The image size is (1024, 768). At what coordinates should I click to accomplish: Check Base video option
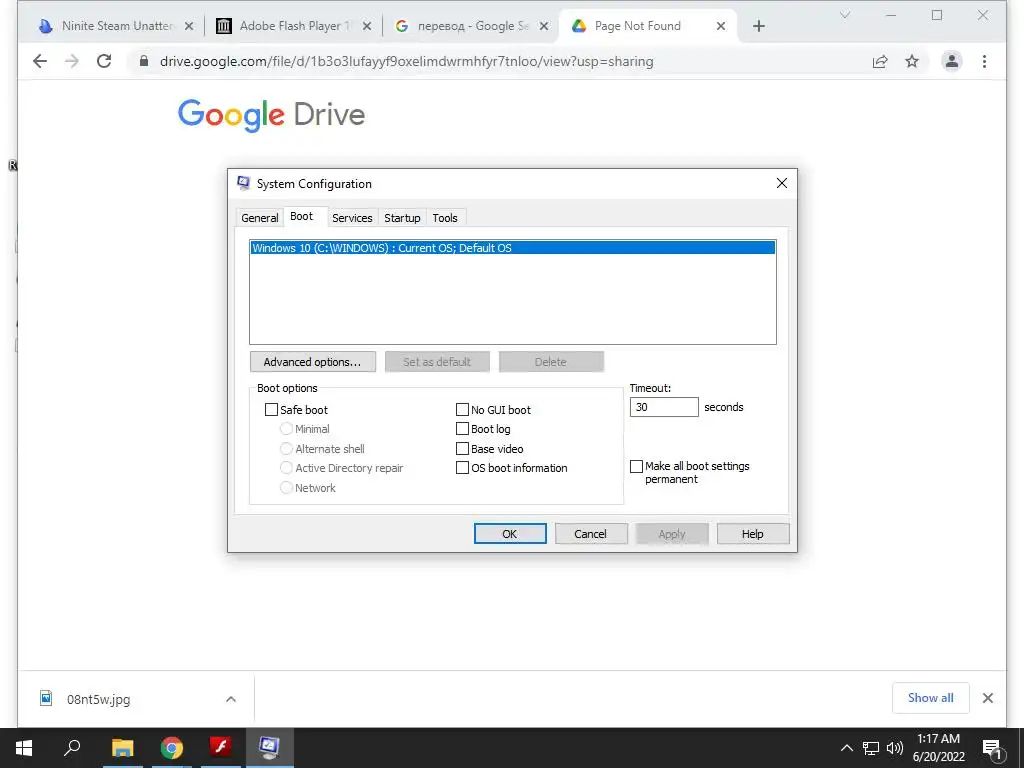(x=462, y=449)
